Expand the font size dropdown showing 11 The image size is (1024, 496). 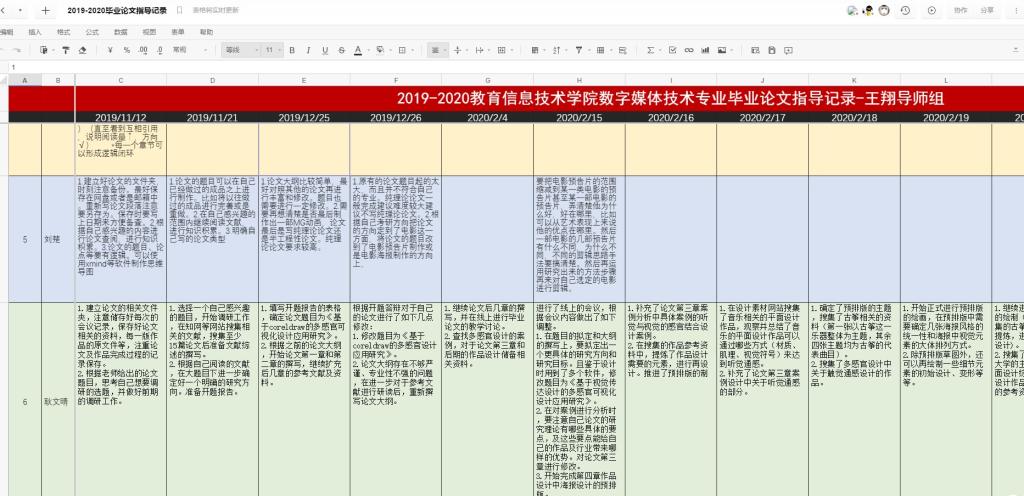tap(273, 49)
